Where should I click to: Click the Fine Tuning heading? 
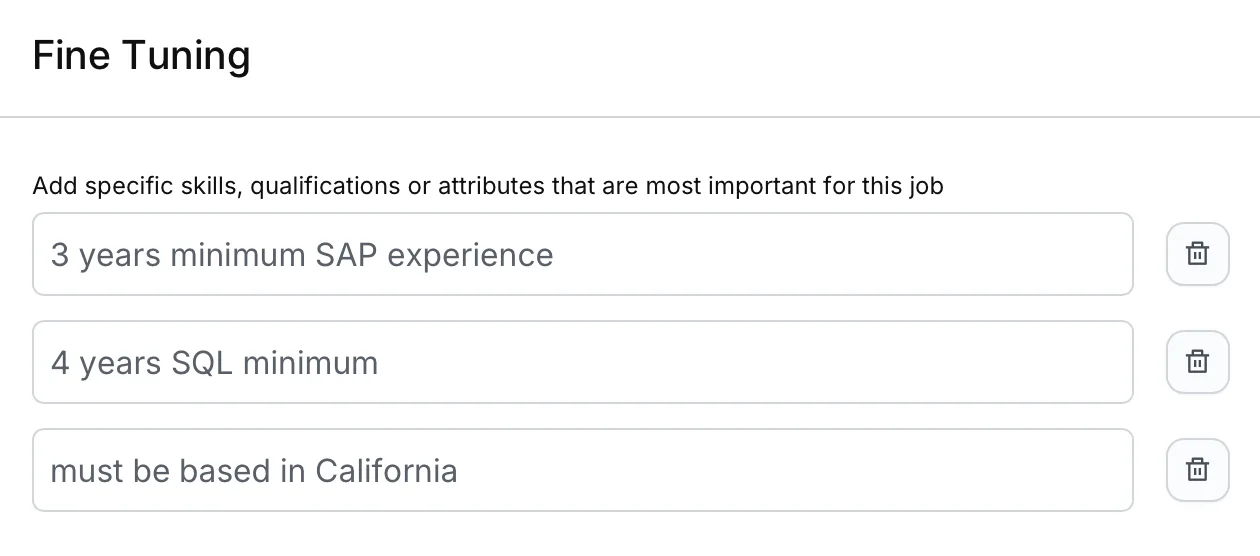[x=141, y=55]
